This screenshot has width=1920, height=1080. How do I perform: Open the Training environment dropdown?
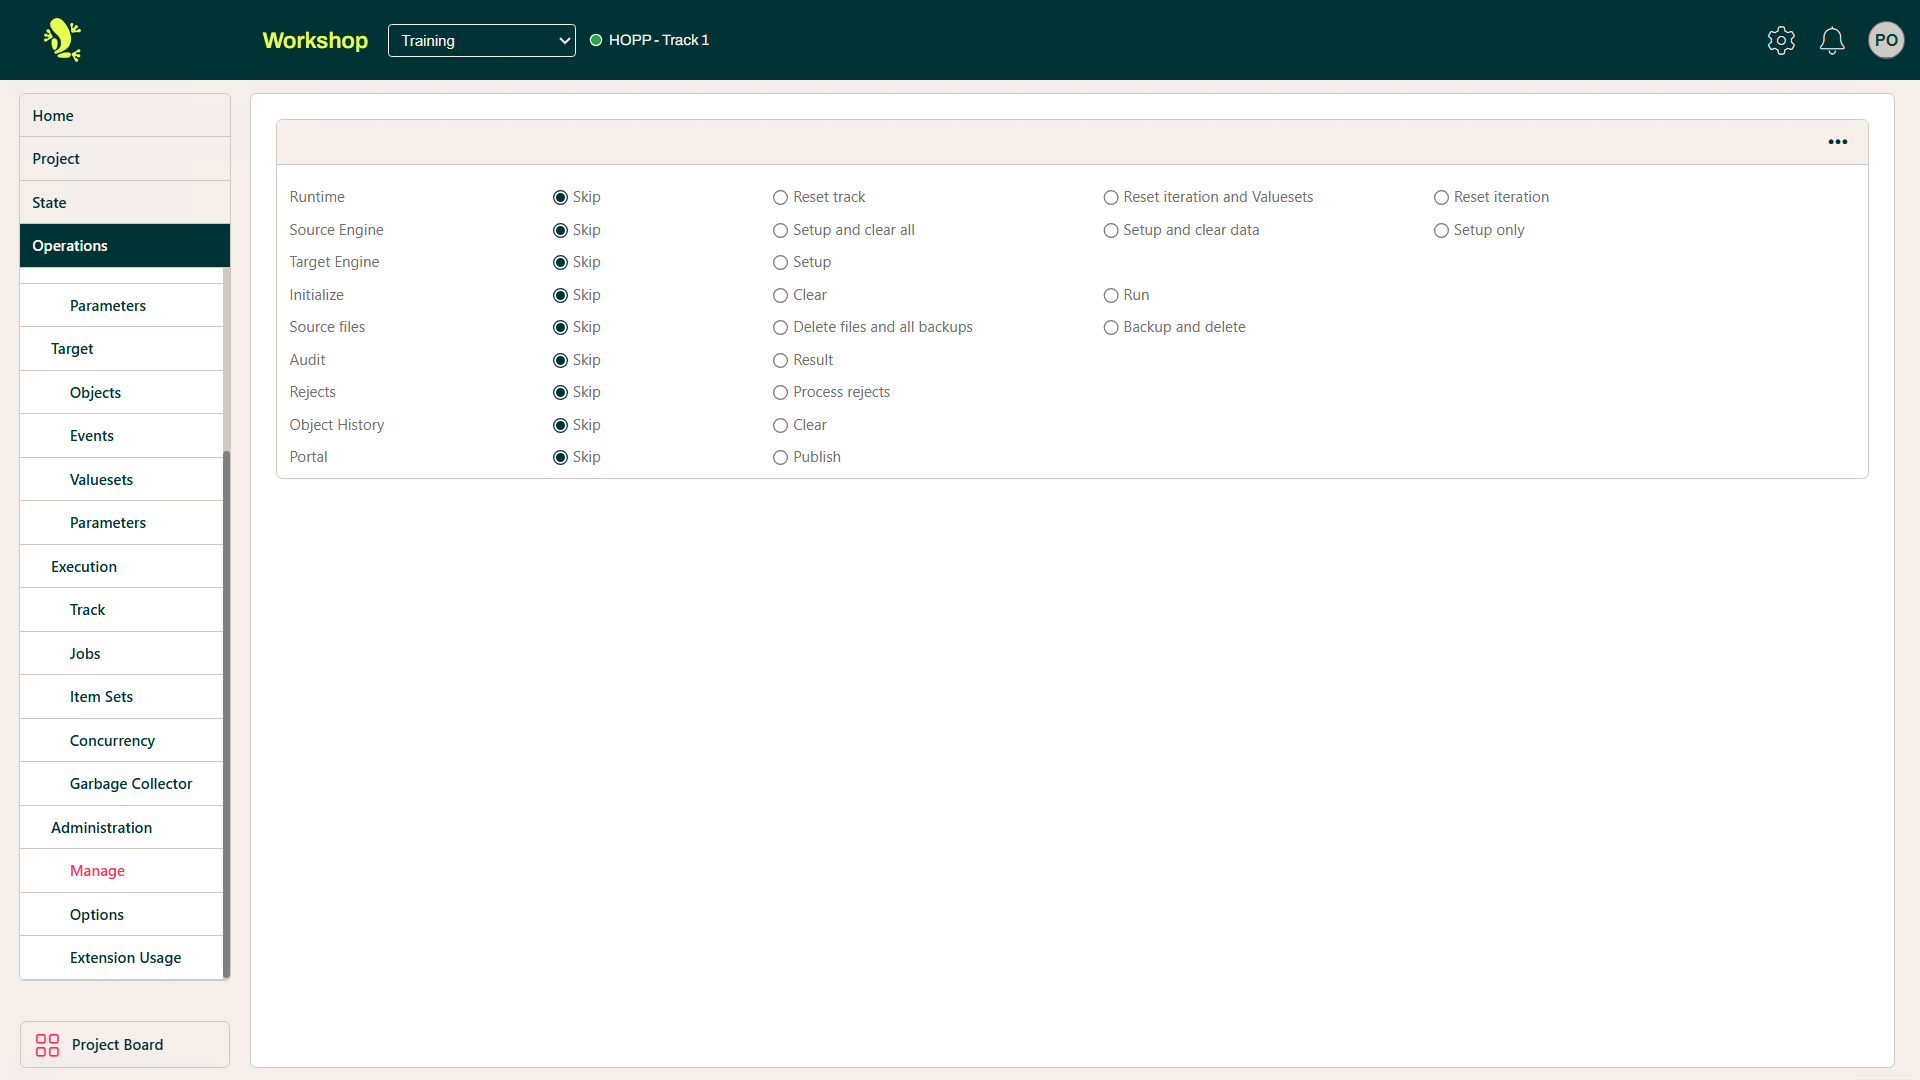coord(481,40)
